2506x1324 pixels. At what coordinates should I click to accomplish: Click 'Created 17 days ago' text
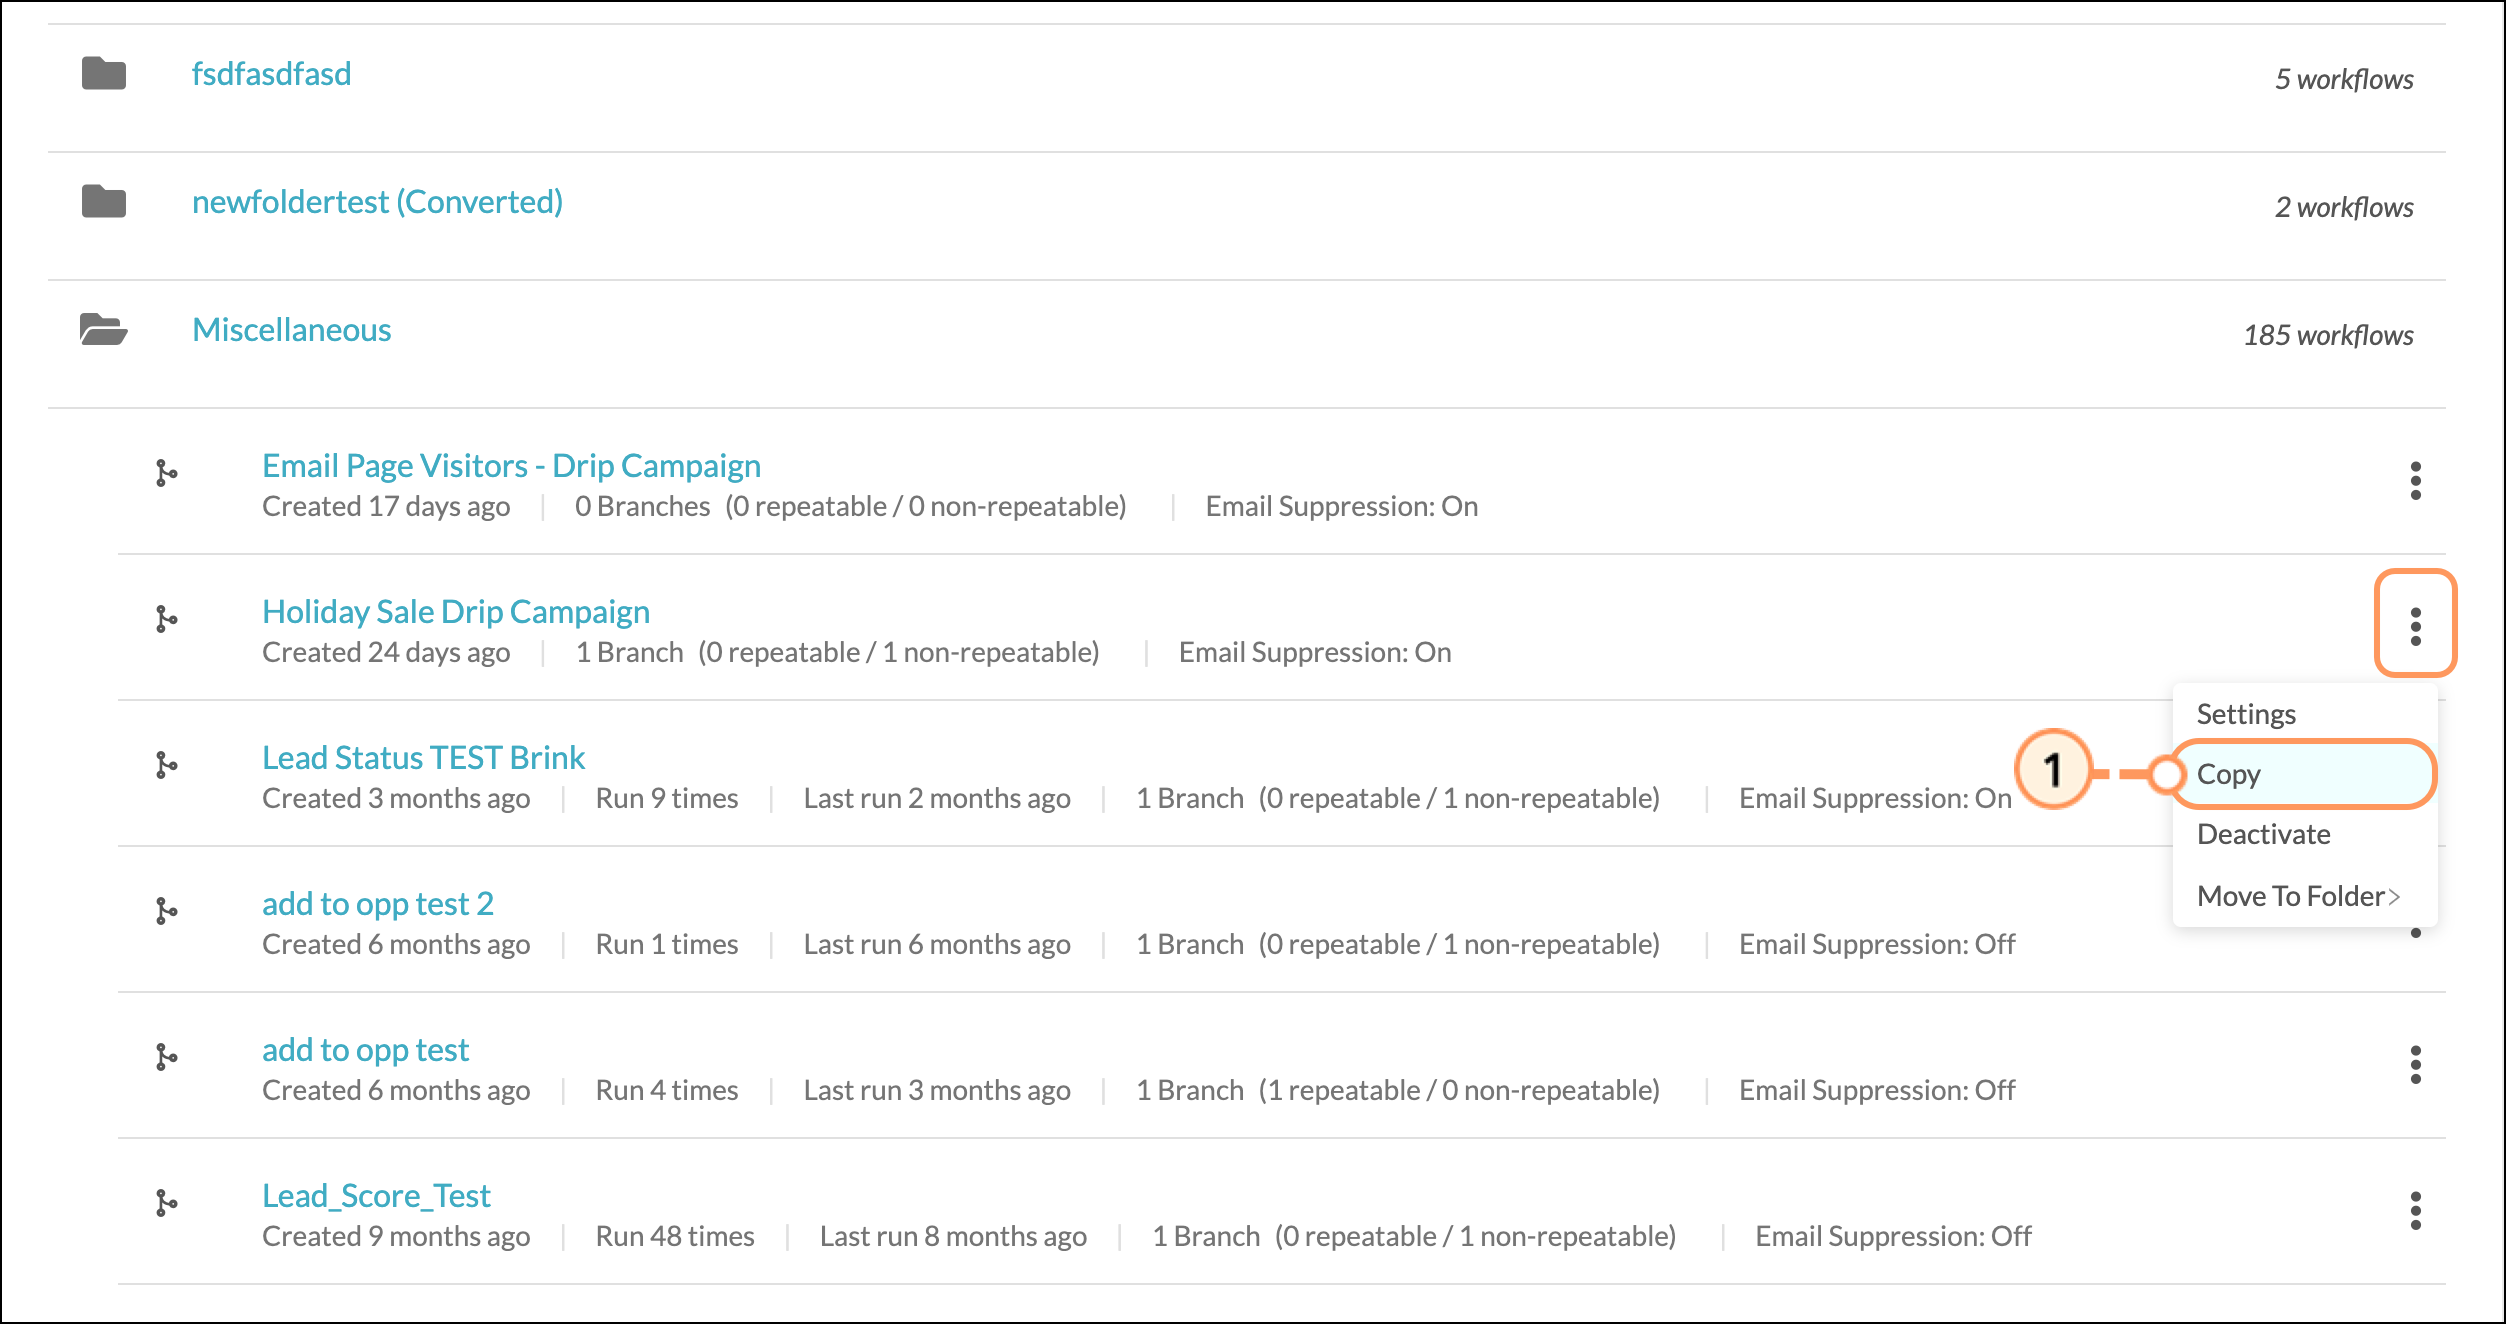pyautogui.click(x=386, y=507)
